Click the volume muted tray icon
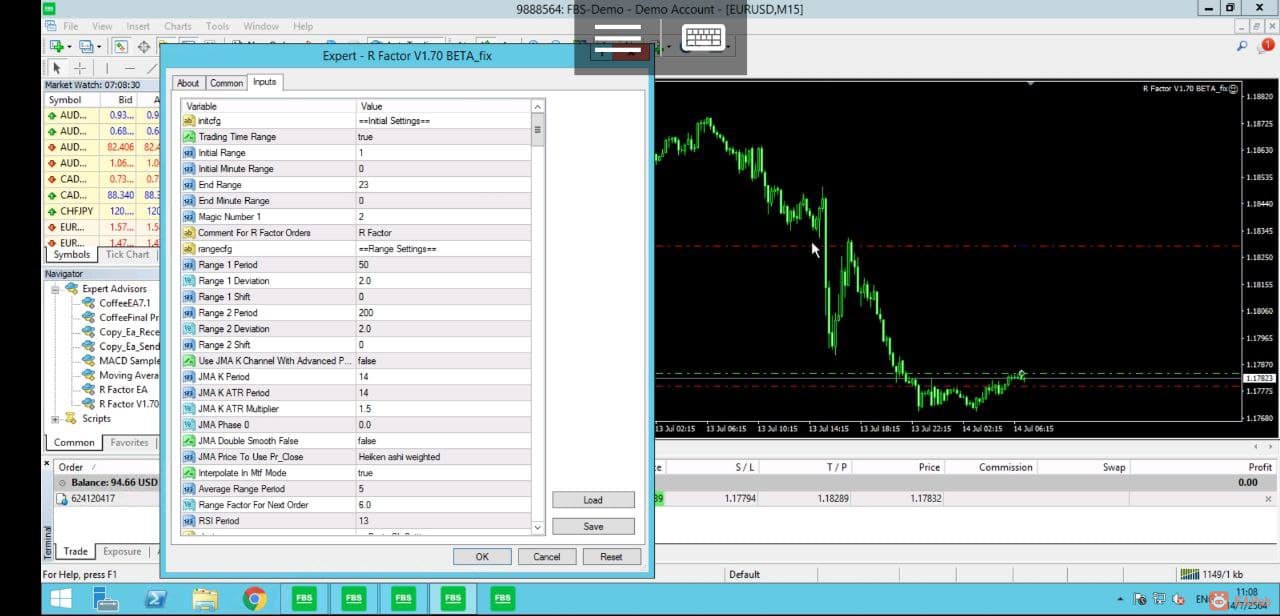This screenshot has width=1280, height=616. (x=1178, y=599)
